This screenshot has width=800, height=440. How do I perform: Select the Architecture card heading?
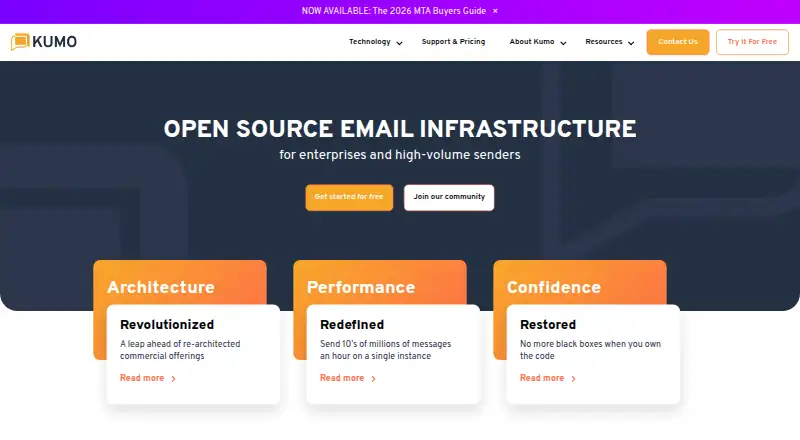pos(161,287)
